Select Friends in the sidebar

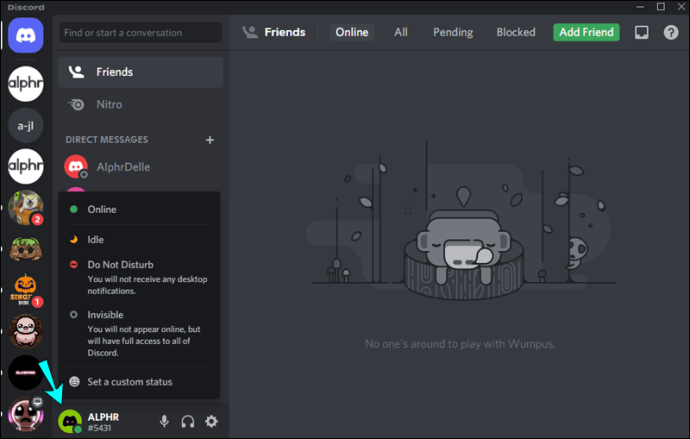coord(140,72)
